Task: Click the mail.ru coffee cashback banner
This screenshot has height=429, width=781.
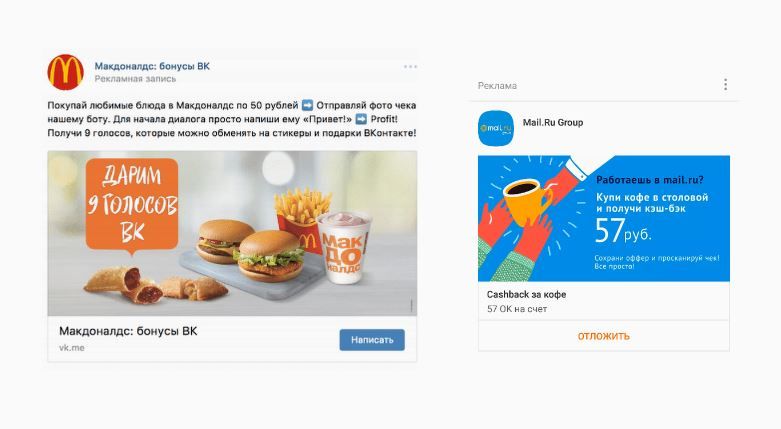Action: pos(604,218)
